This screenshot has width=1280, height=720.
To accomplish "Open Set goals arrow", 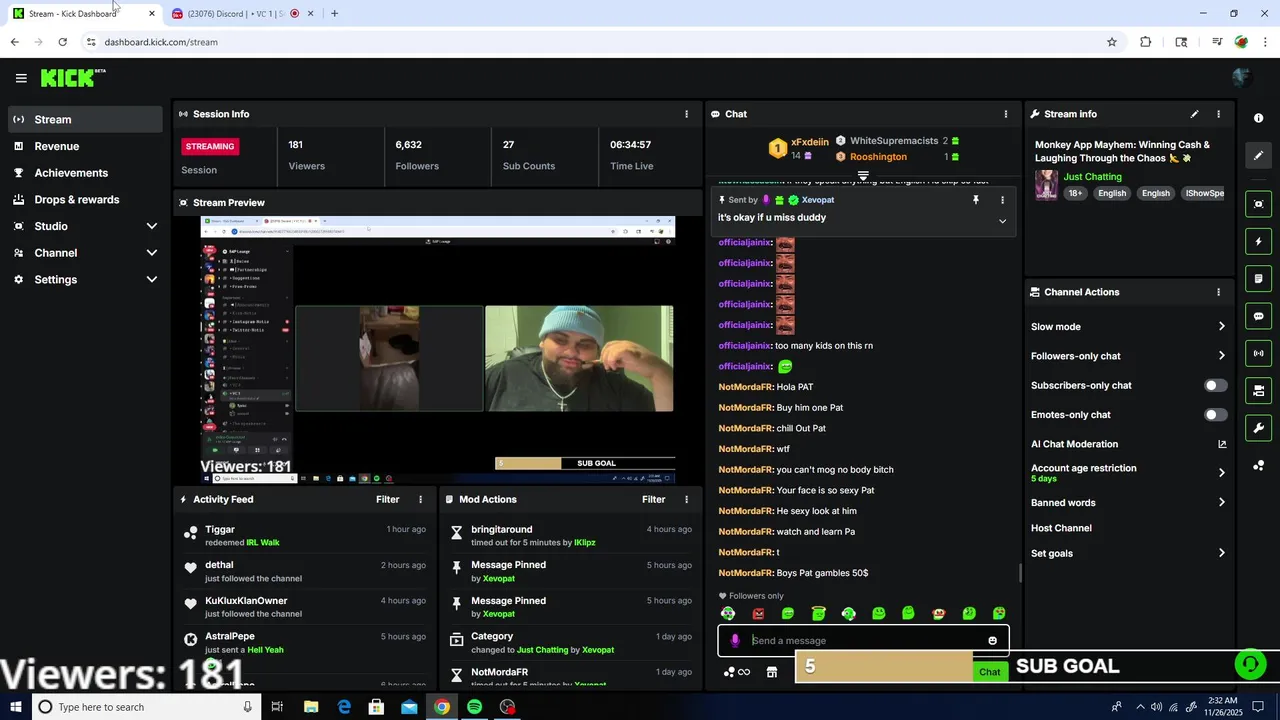I will pyautogui.click(x=1221, y=553).
